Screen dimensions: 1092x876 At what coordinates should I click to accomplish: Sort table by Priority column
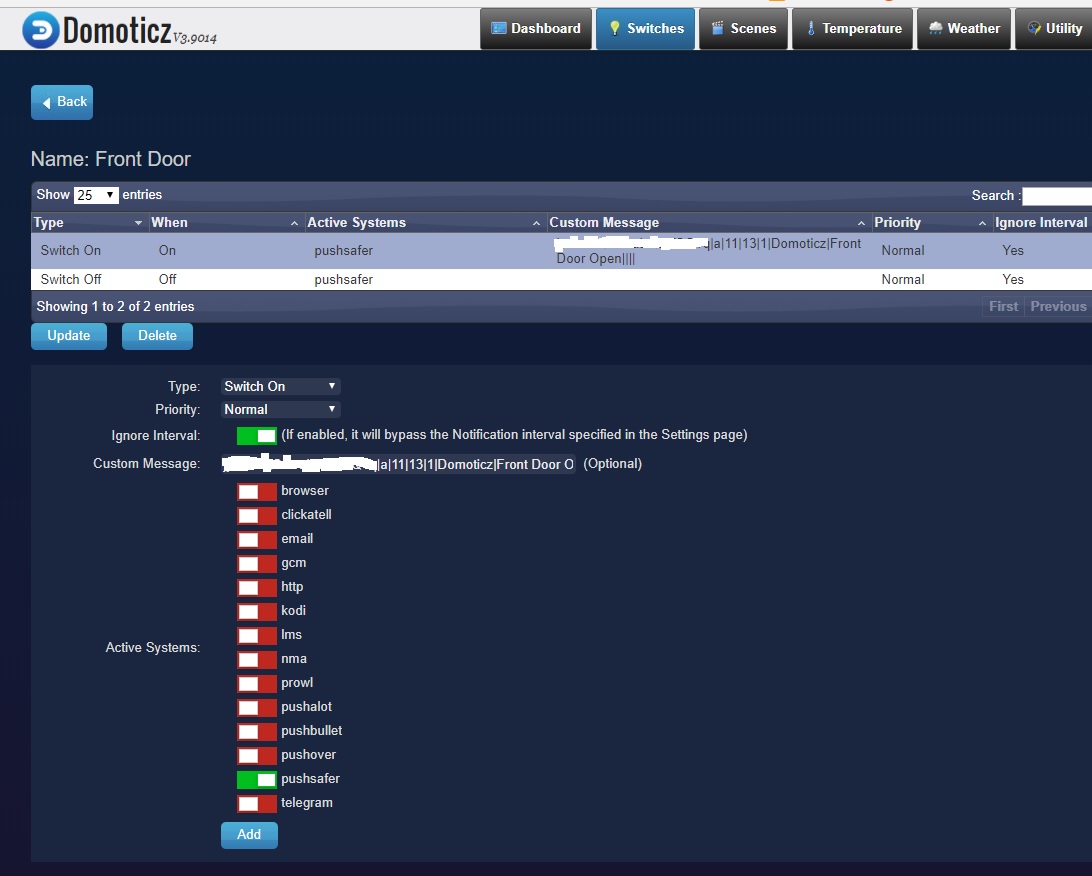pos(931,222)
